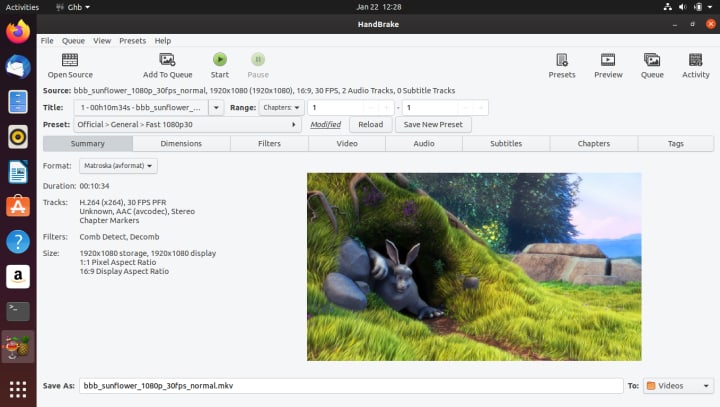Click the Chapter Markers track text
720x407 pixels.
coord(109,220)
